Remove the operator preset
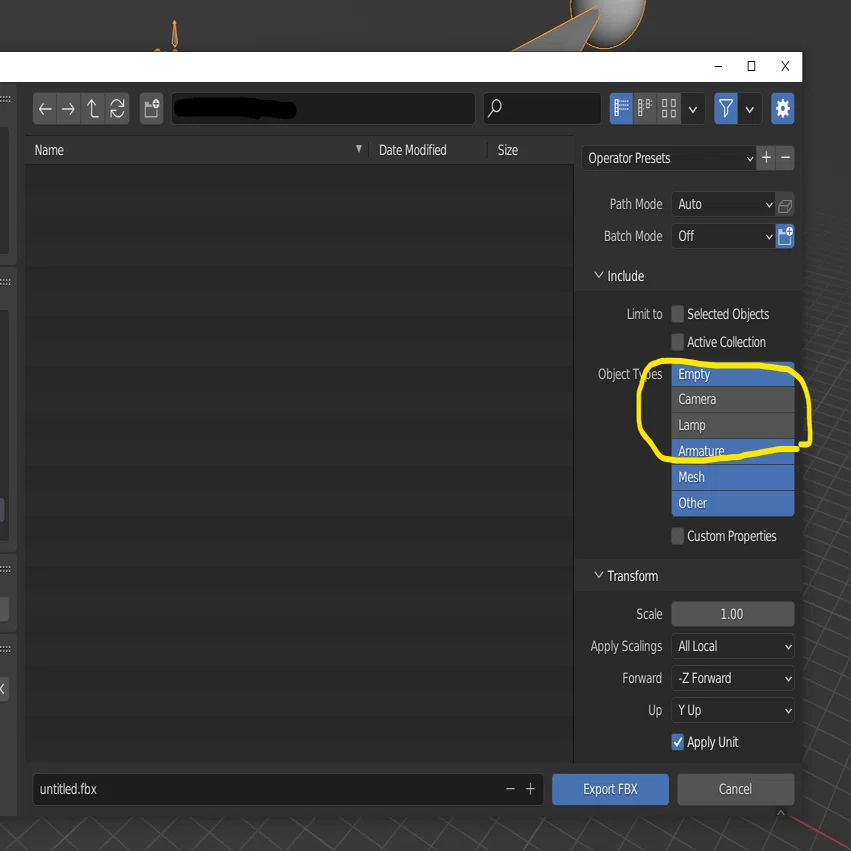Viewport: 851px width, 851px height. pos(785,158)
